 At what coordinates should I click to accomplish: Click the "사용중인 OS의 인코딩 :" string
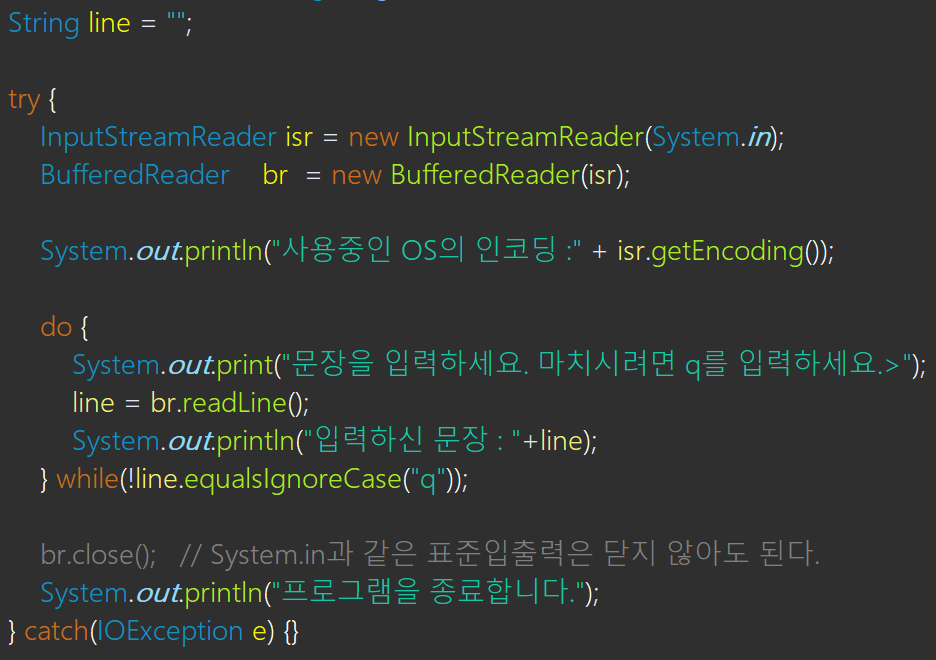(426, 251)
